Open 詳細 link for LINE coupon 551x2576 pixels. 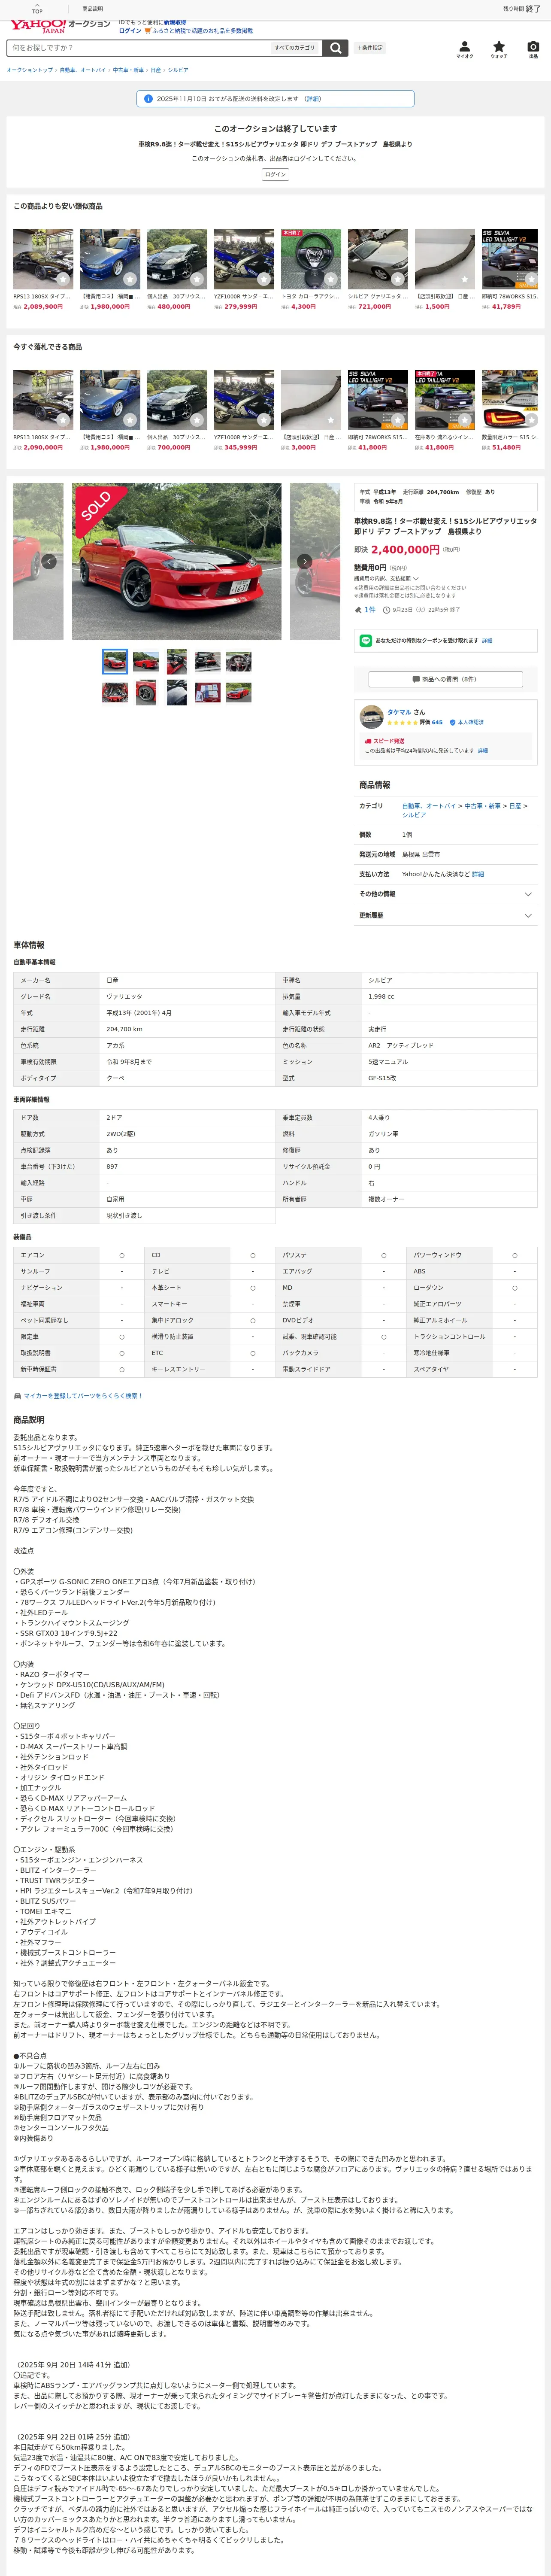487,640
